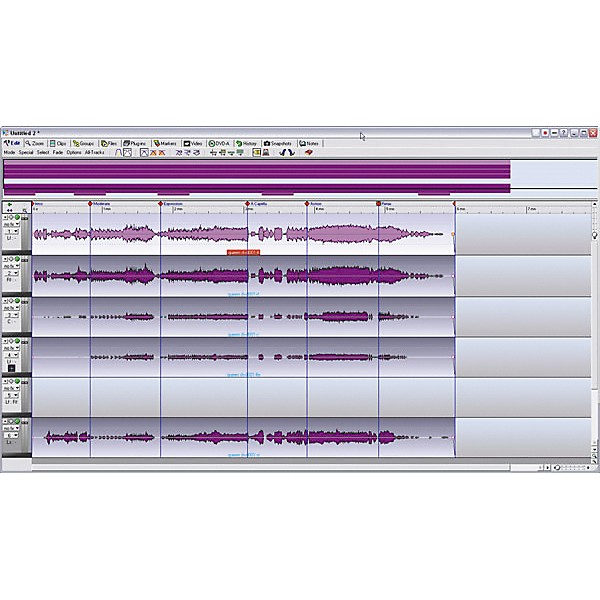
Task: Toggle the green mute button on track 5
Action: pyautogui.click(x=17, y=382)
